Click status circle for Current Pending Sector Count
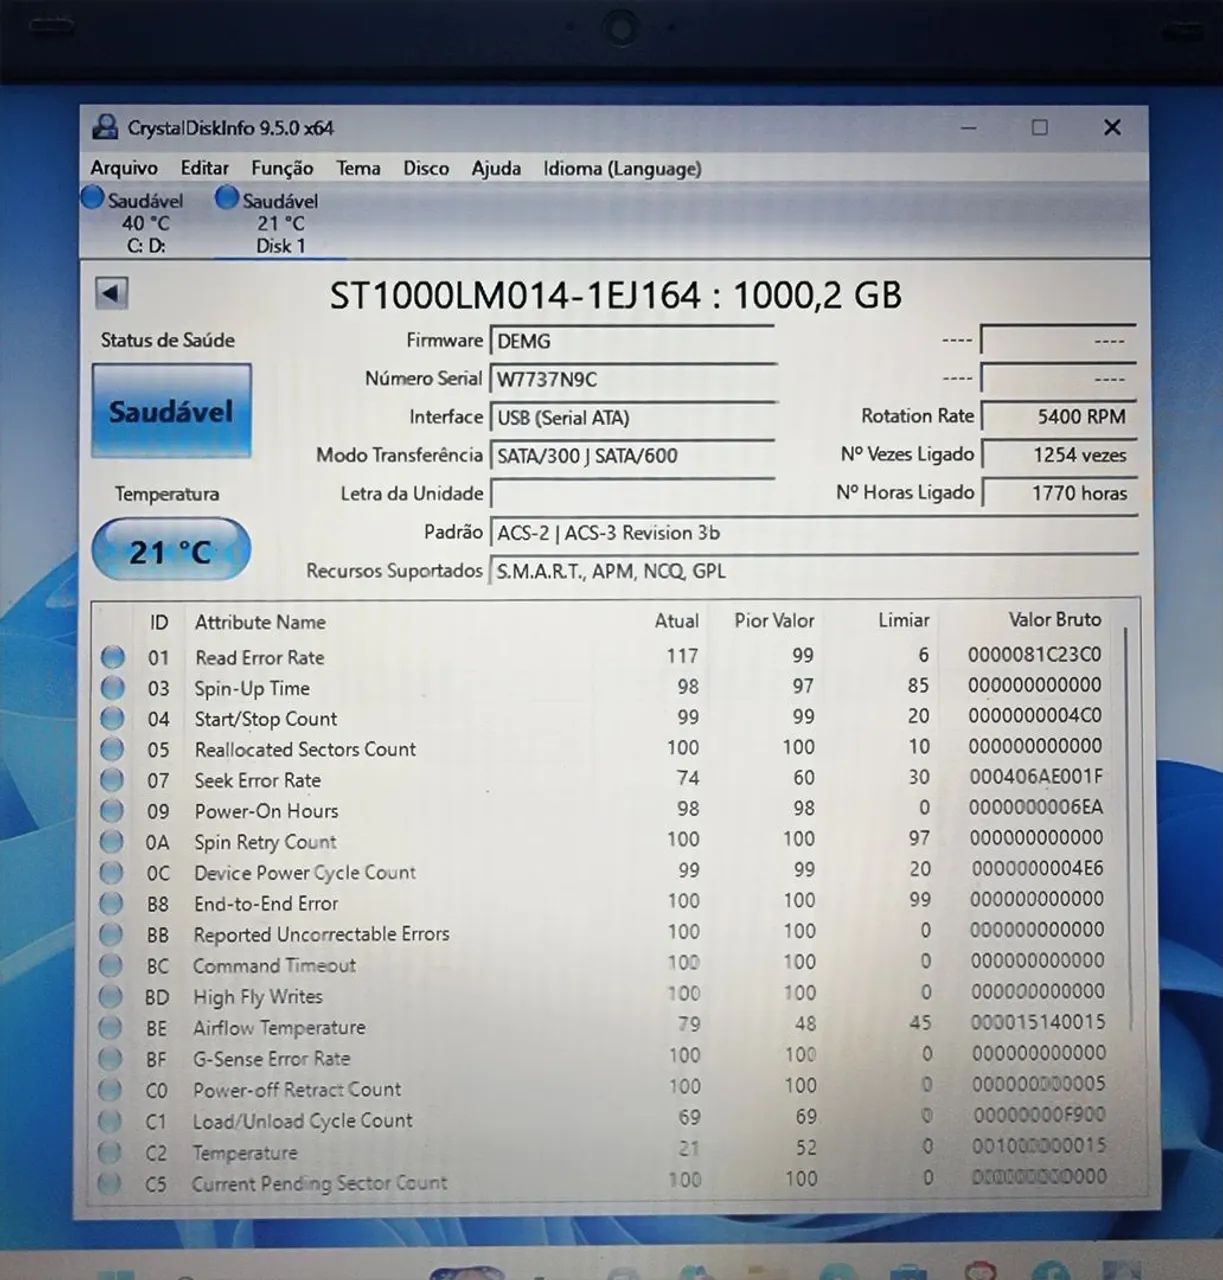1223x1280 pixels. (111, 1185)
